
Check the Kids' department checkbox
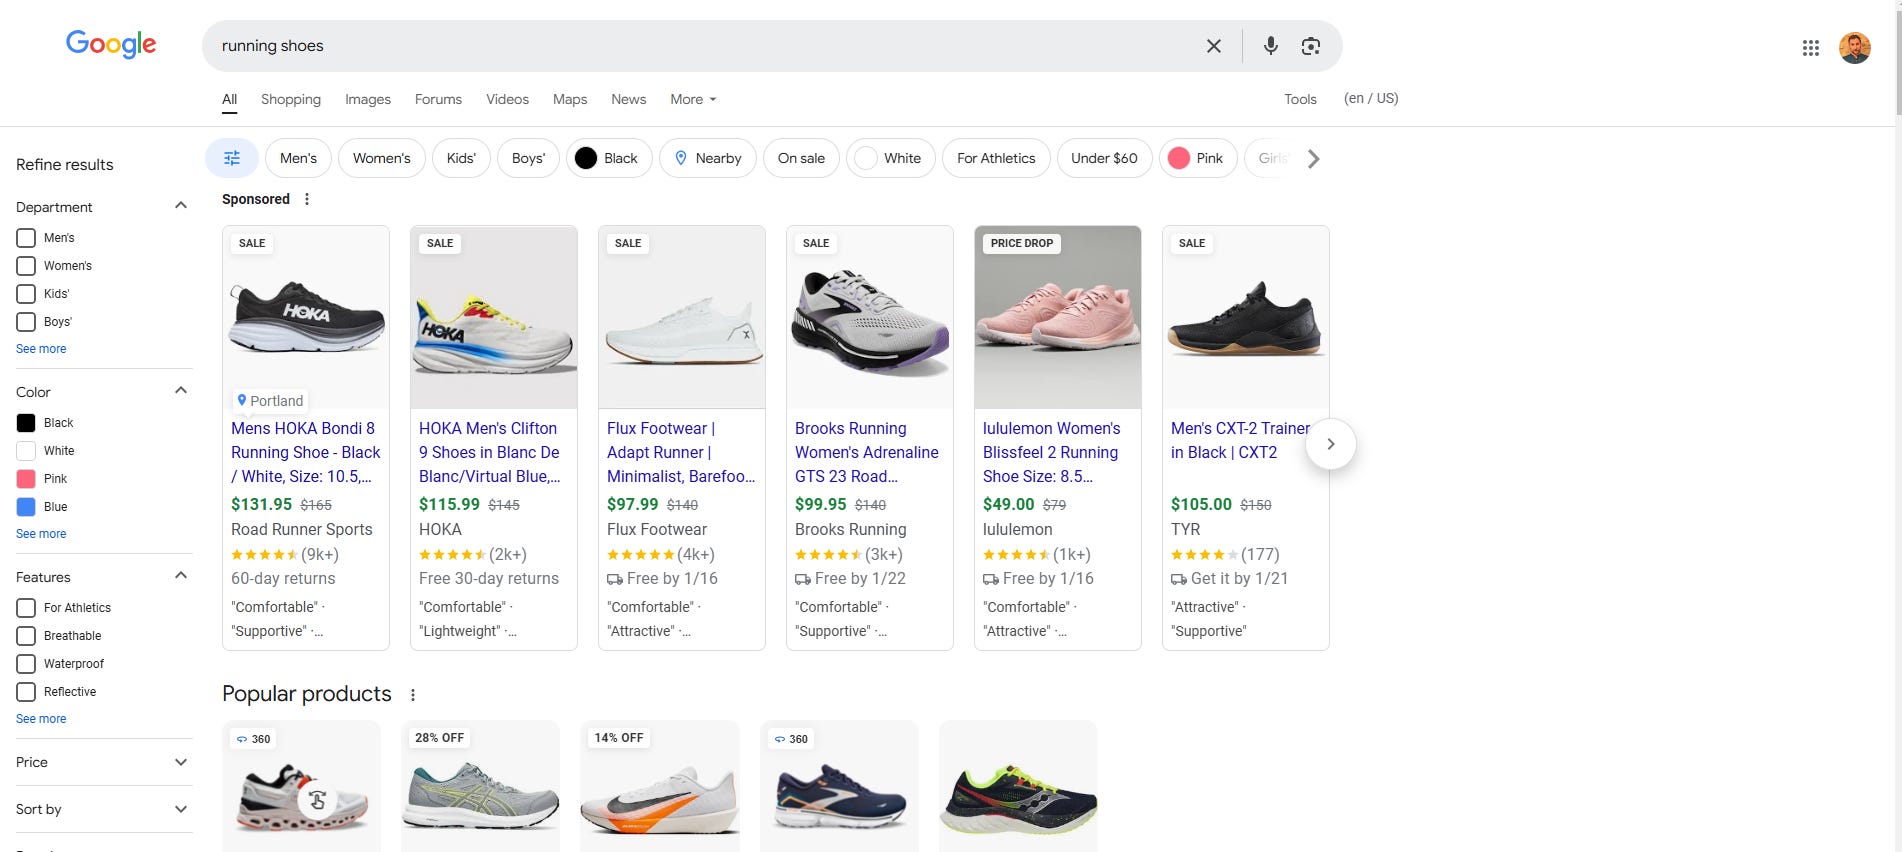[26, 294]
